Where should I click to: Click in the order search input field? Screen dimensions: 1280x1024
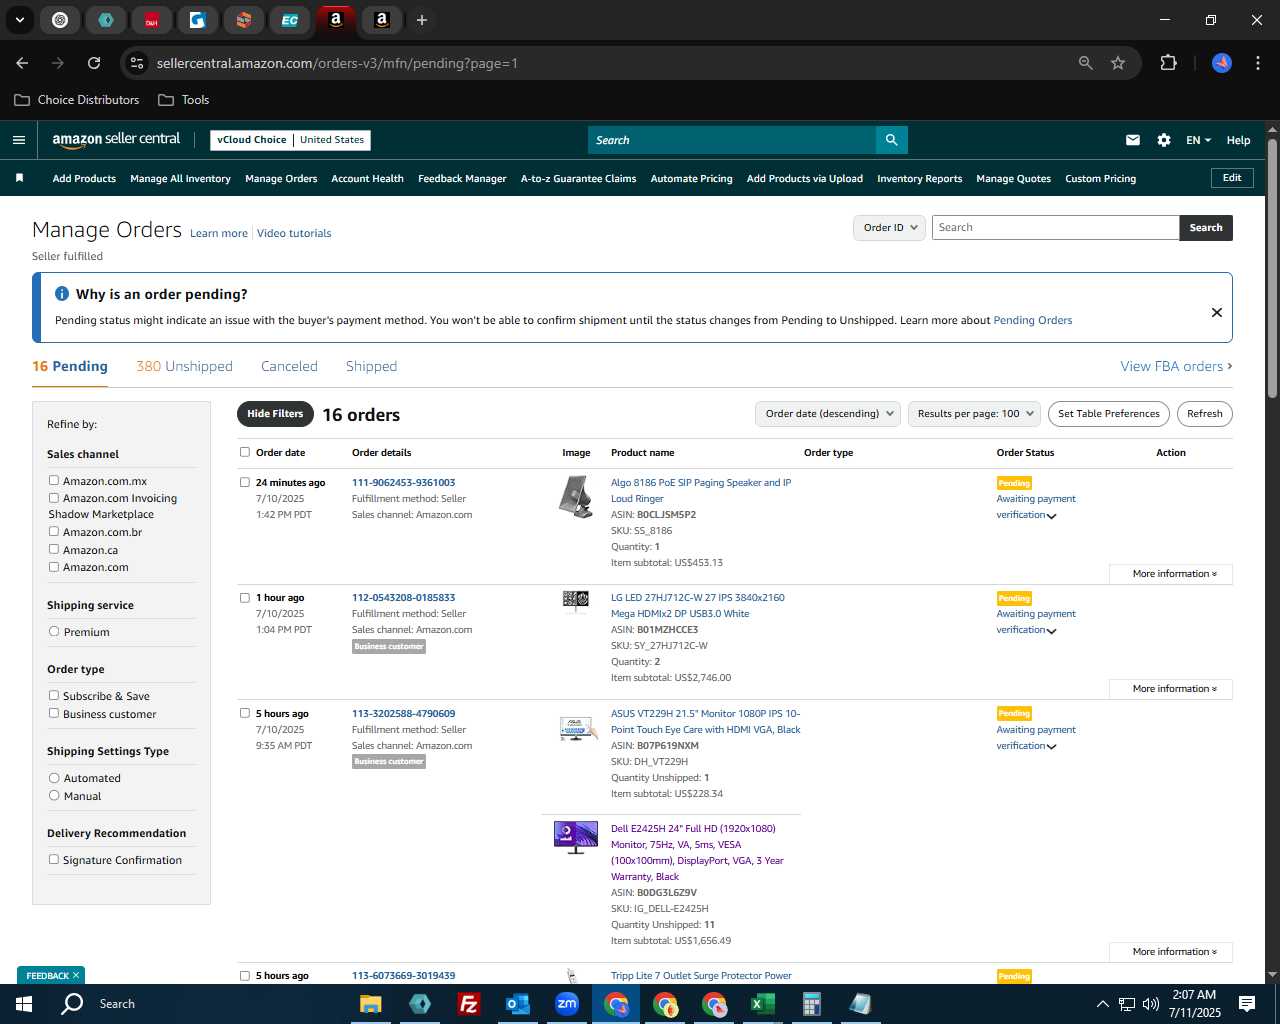pyautogui.click(x=1055, y=228)
